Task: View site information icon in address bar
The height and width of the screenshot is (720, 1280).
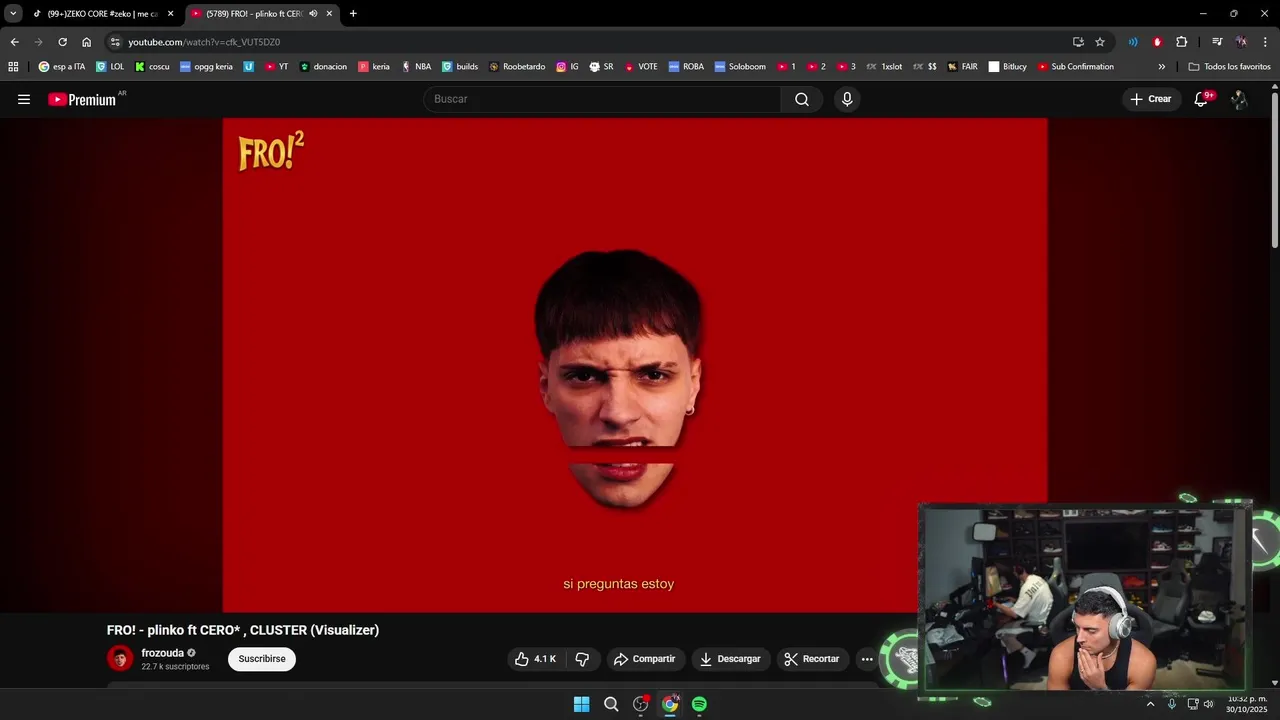Action: (116, 42)
